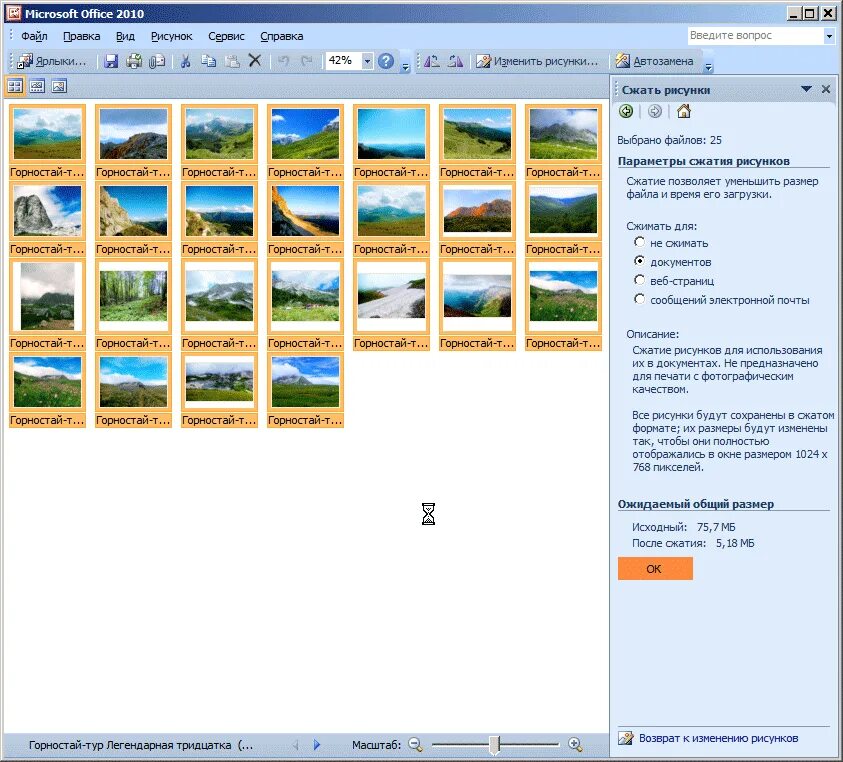
Task: Move the Масштаб zoom slider handle
Action: click(495, 745)
